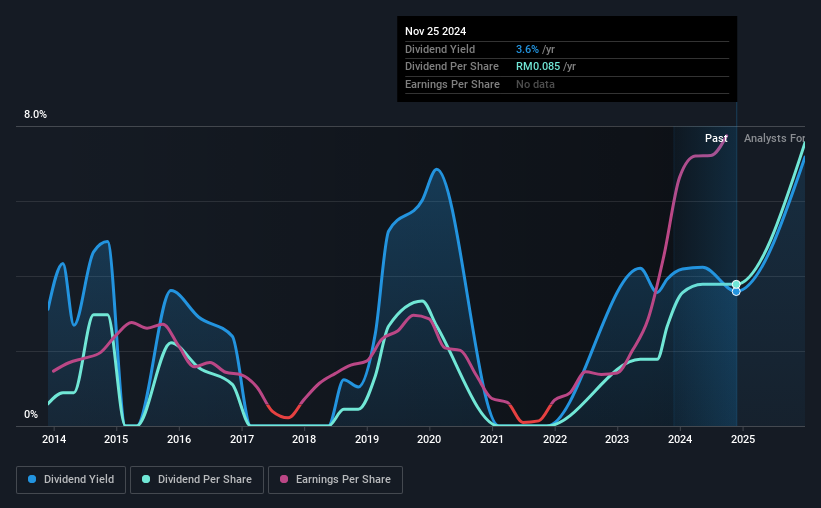821x508 pixels.
Task: Click the 2023 x-axis label
Action: pos(617,439)
